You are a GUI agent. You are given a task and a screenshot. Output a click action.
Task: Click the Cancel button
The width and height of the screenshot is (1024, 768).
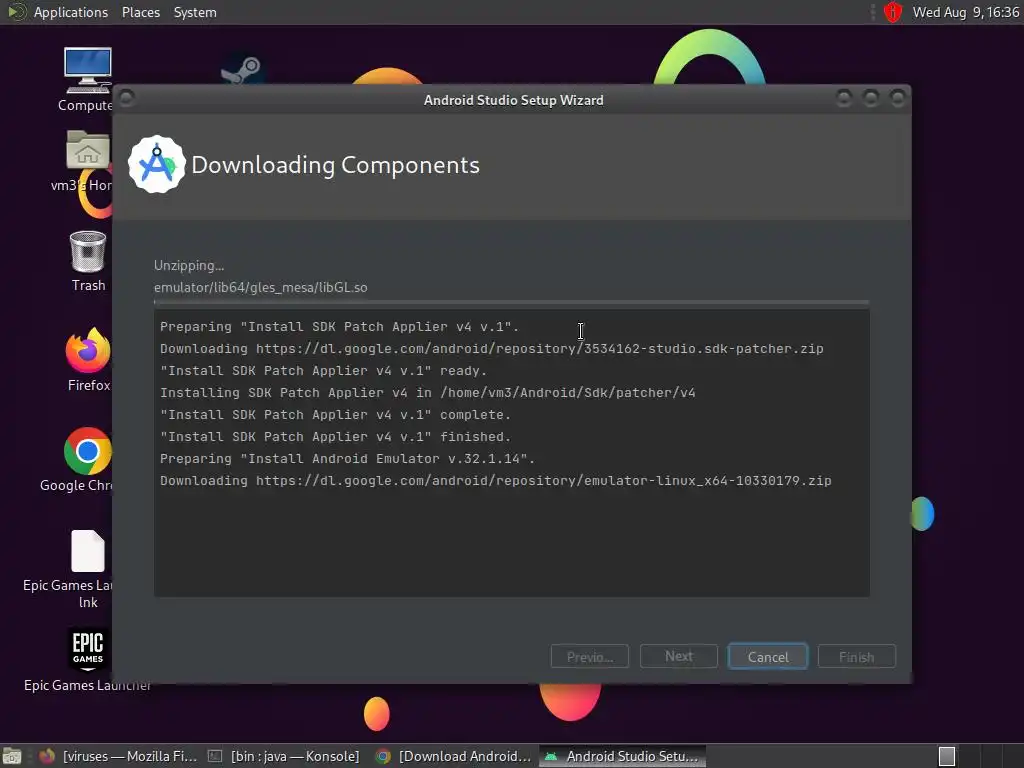pos(768,656)
